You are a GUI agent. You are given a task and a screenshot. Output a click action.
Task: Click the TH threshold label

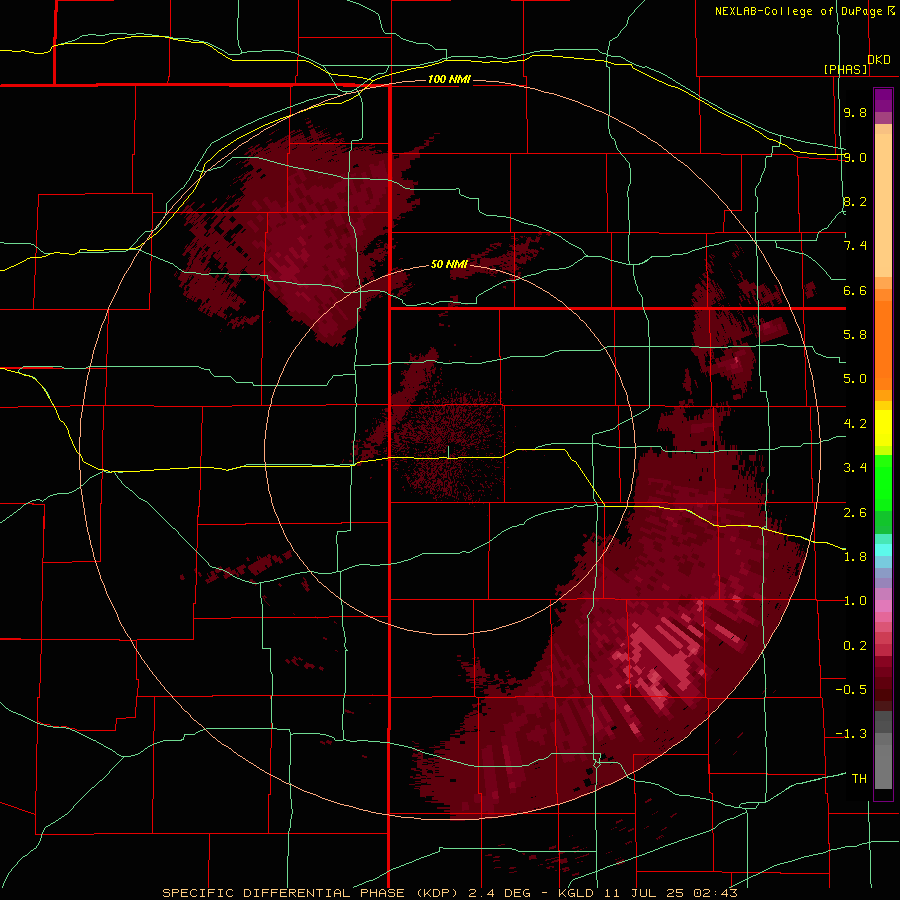click(859, 778)
